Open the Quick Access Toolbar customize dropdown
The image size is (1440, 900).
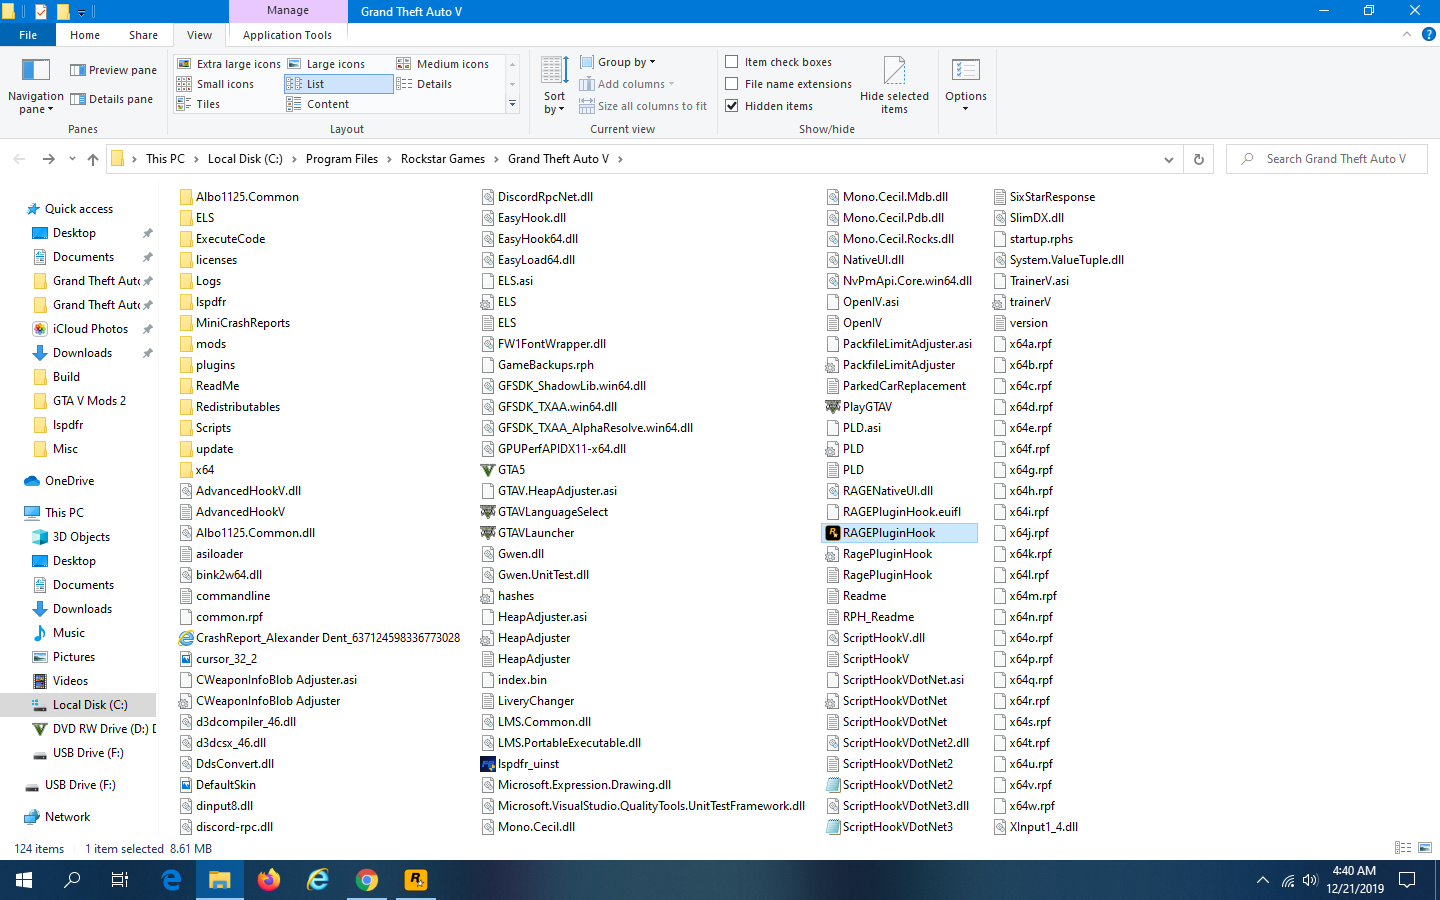(81, 12)
